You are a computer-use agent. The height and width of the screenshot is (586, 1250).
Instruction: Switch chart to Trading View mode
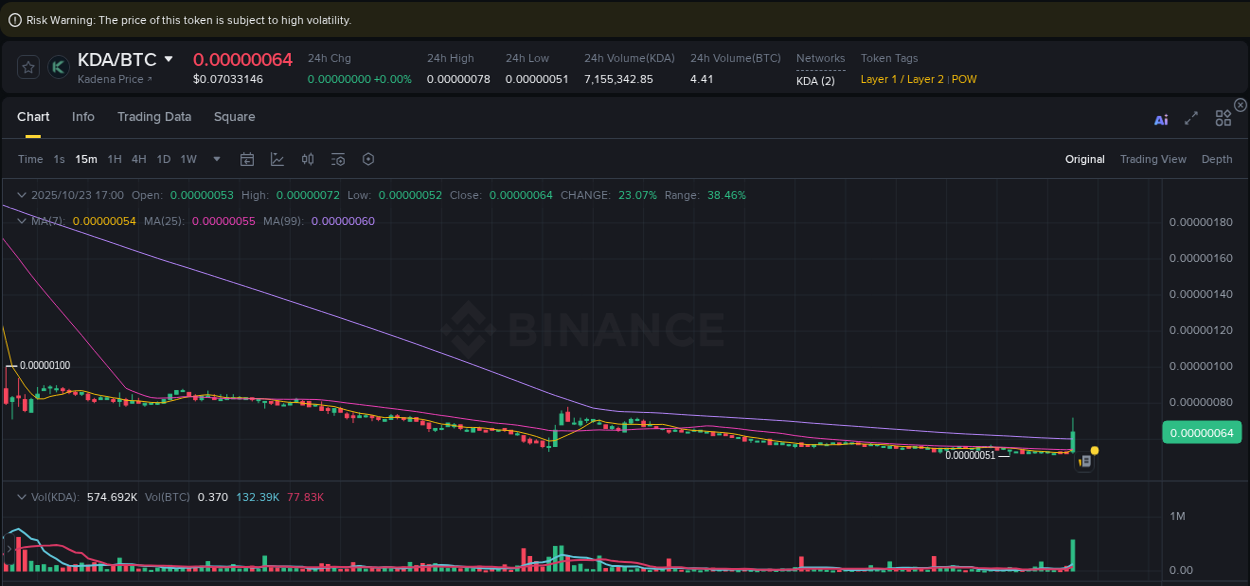tap(1153, 159)
